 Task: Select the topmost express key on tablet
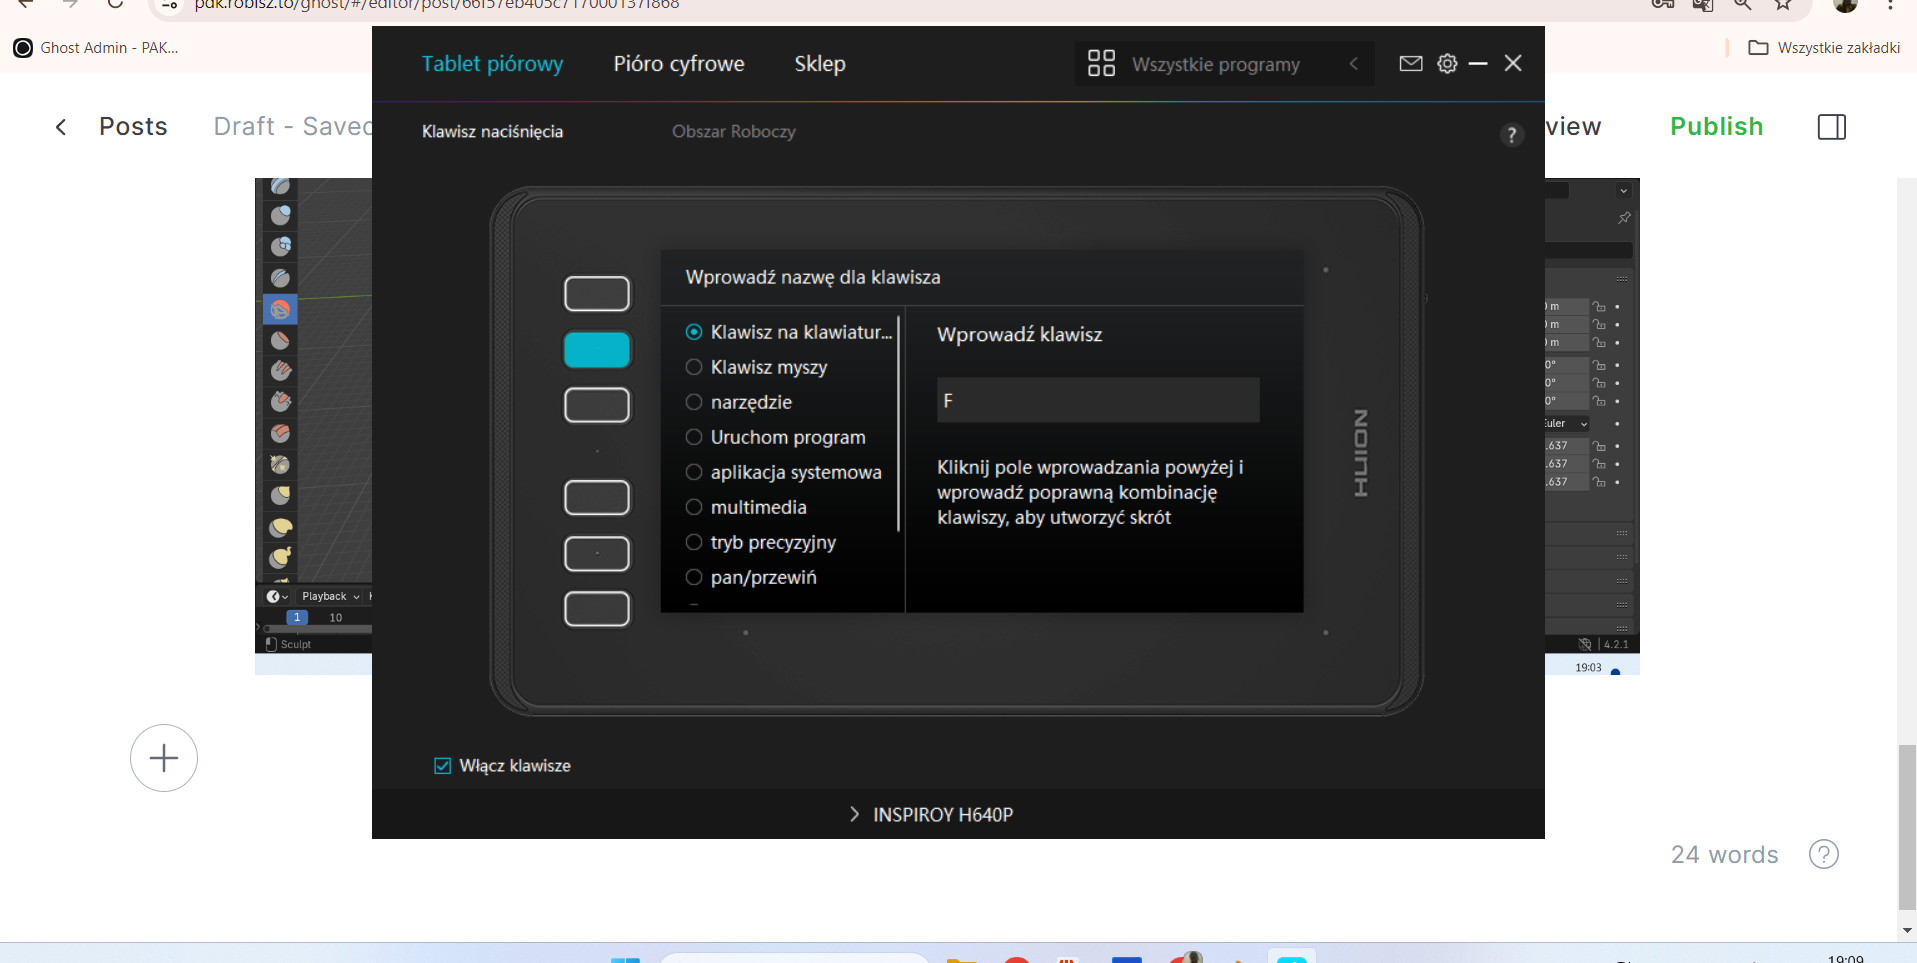(x=597, y=294)
